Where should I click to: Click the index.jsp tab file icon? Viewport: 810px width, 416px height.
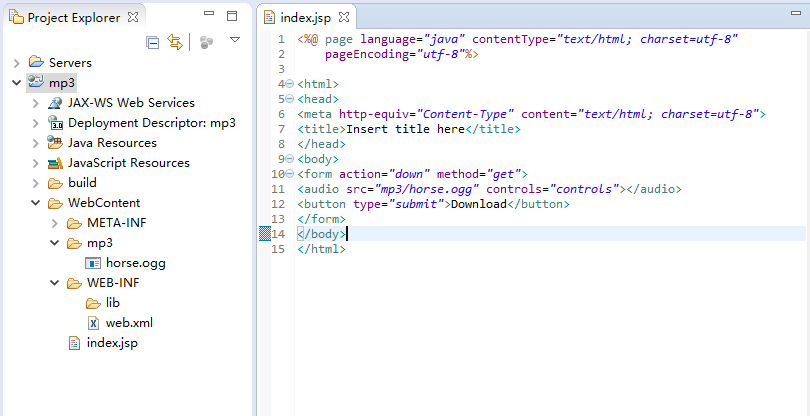click(269, 18)
